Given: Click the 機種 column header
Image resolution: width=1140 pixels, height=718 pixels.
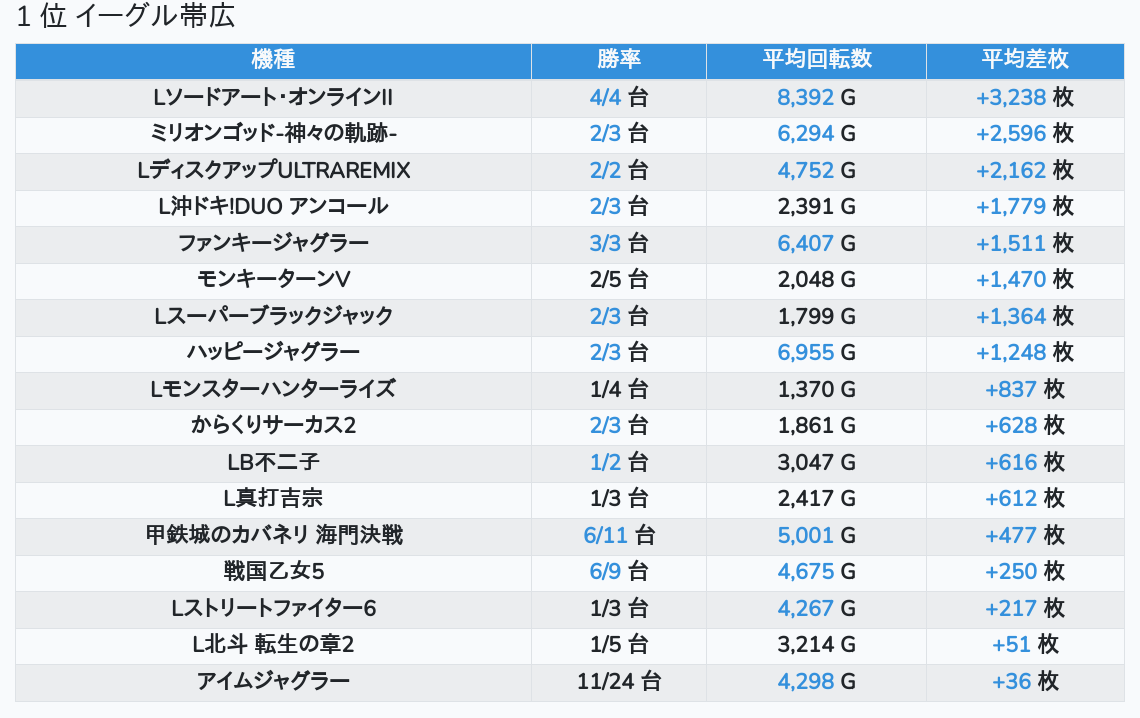Looking at the screenshot, I should [273, 60].
